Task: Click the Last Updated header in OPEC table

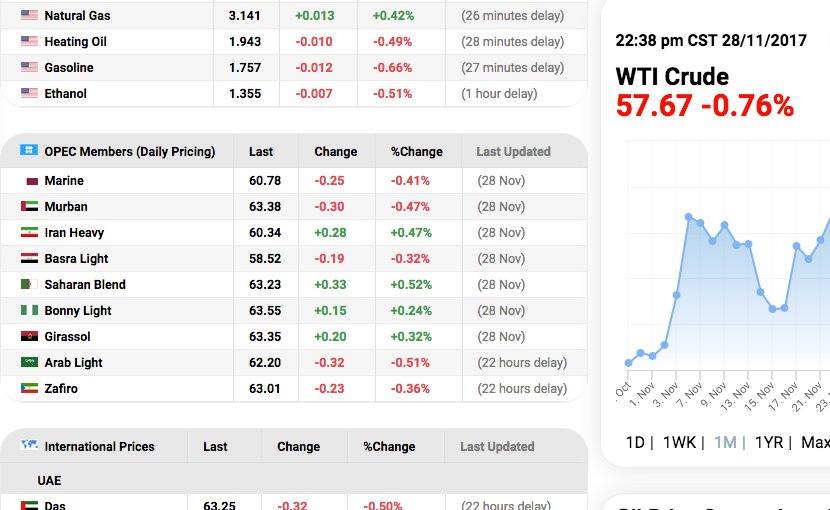Action: click(513, 151)
